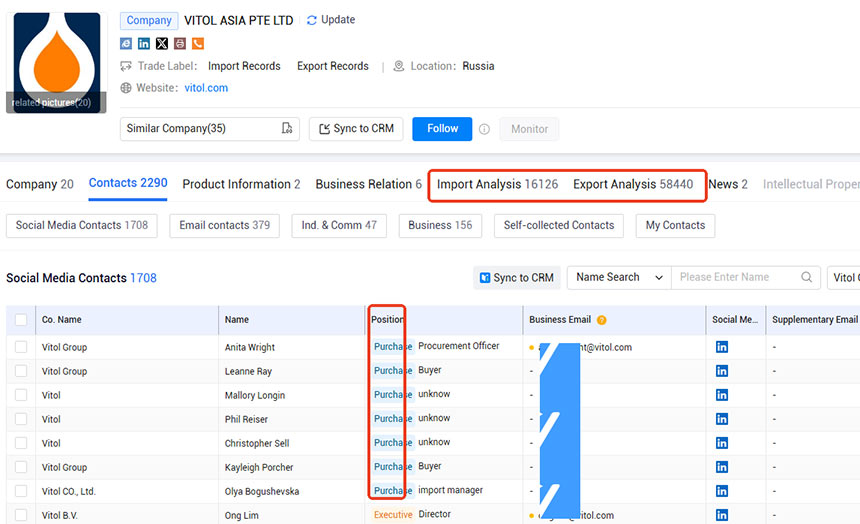Click the Vitol CO., Ltd. company cell
The height and width of the screenshot is (524, 860).
pyautogui.click(x=69, y=491)
